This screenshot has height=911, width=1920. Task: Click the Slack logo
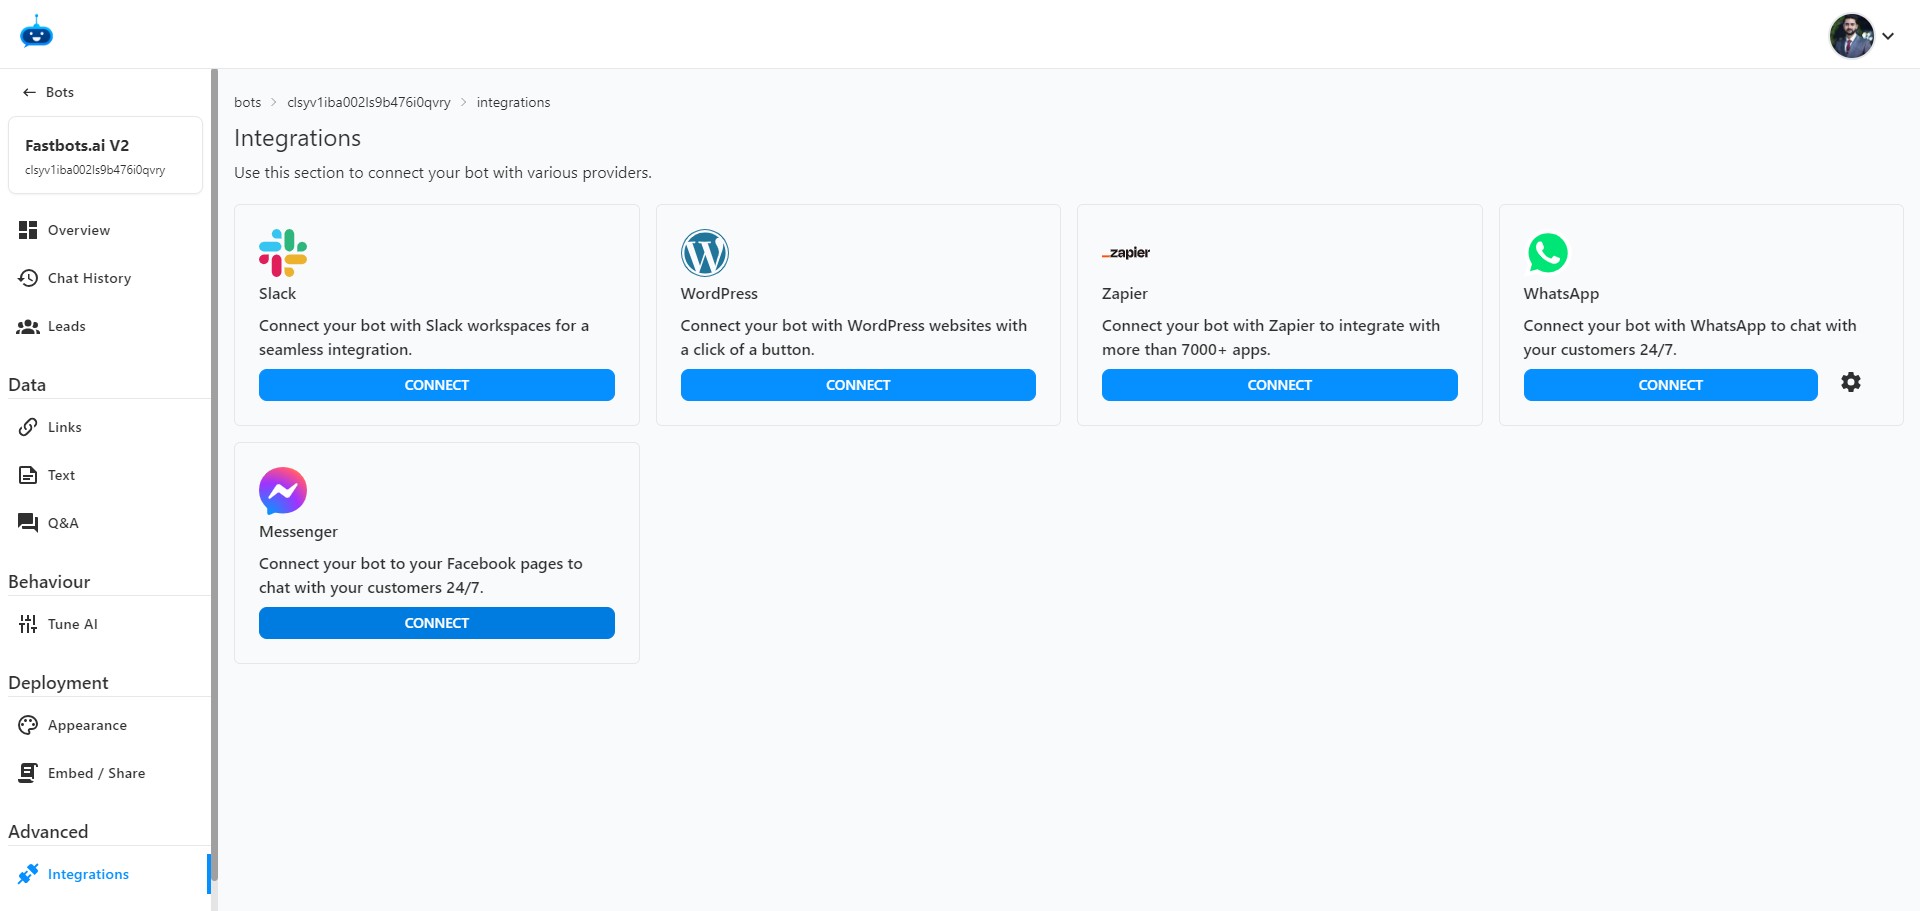[x=283, y=253]
